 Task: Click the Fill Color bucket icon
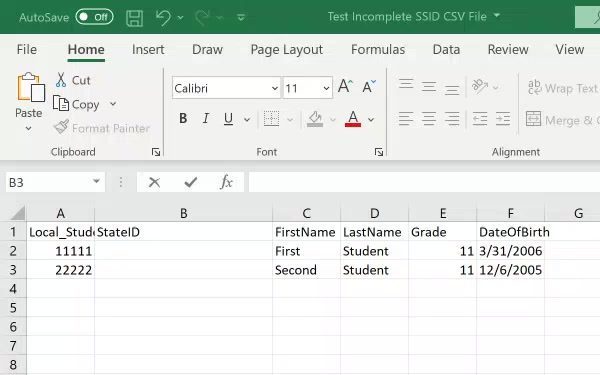click(x=315, y=119)
